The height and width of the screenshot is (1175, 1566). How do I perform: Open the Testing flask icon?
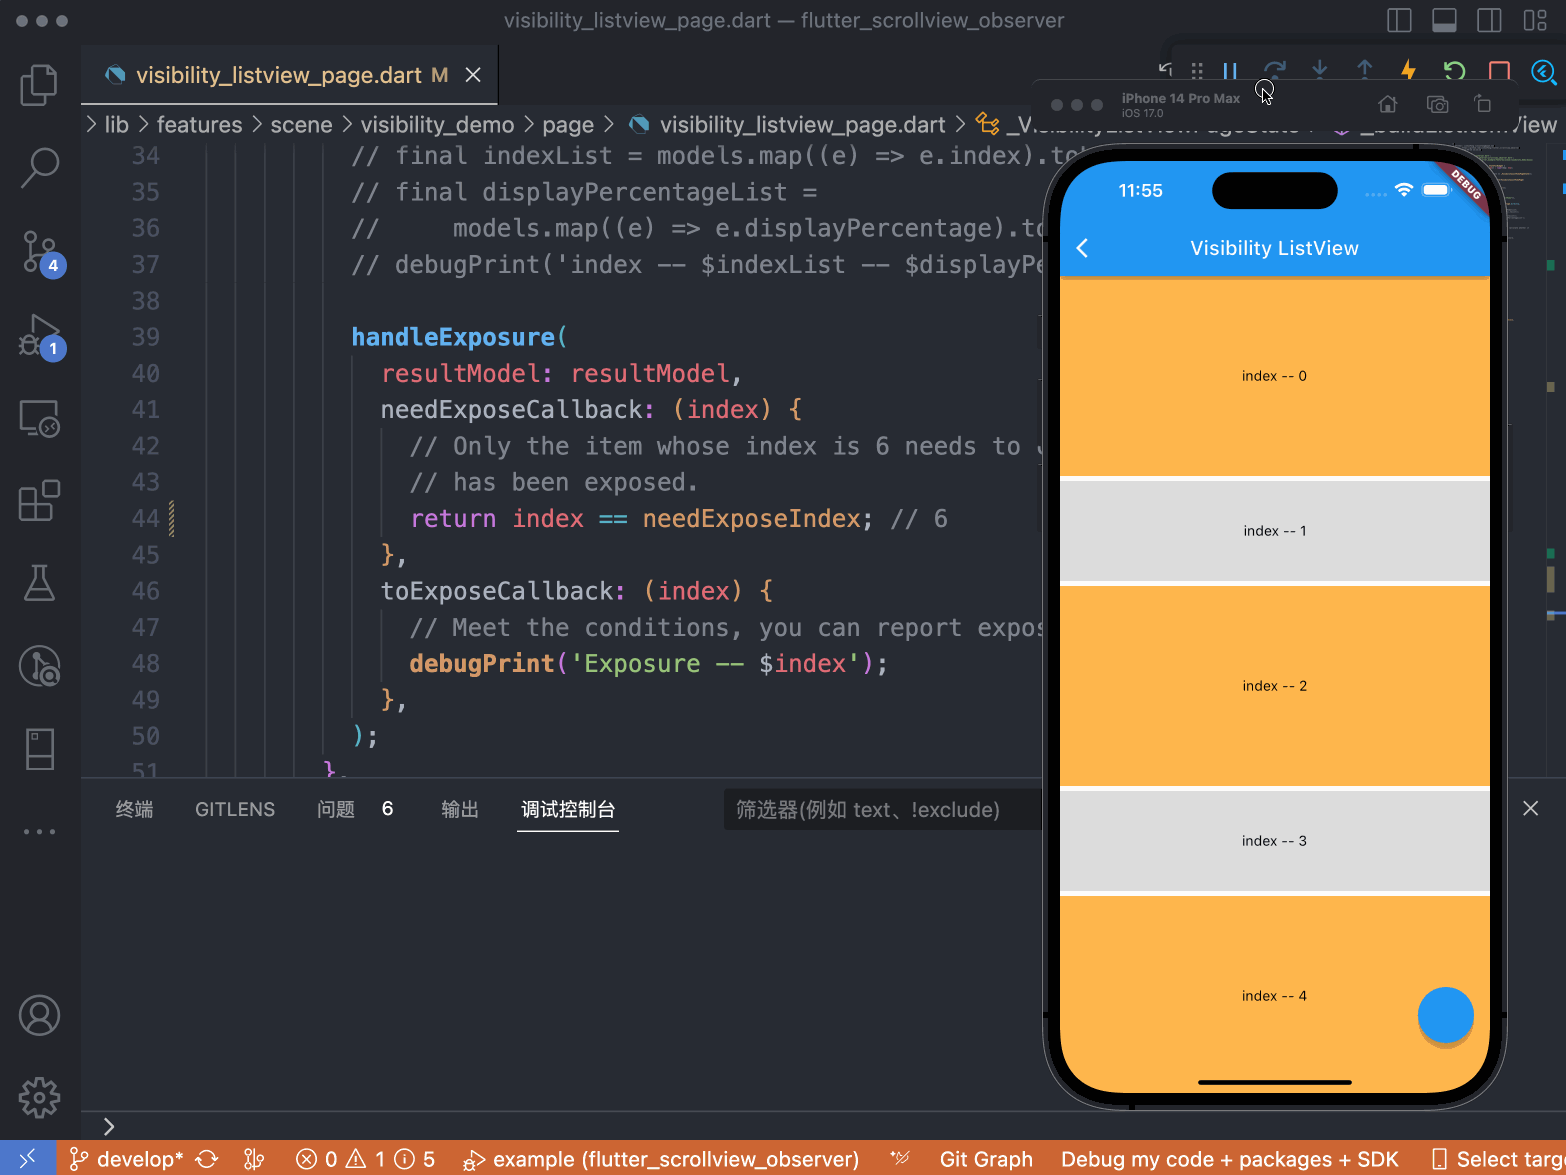[39, 583]
